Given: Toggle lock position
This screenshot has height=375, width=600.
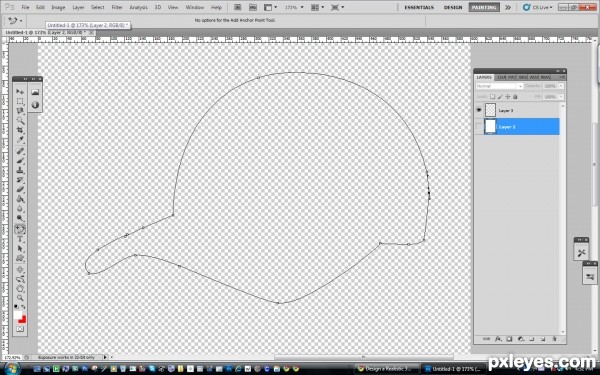Looking at the screenshot, I should tap(508, 97).
